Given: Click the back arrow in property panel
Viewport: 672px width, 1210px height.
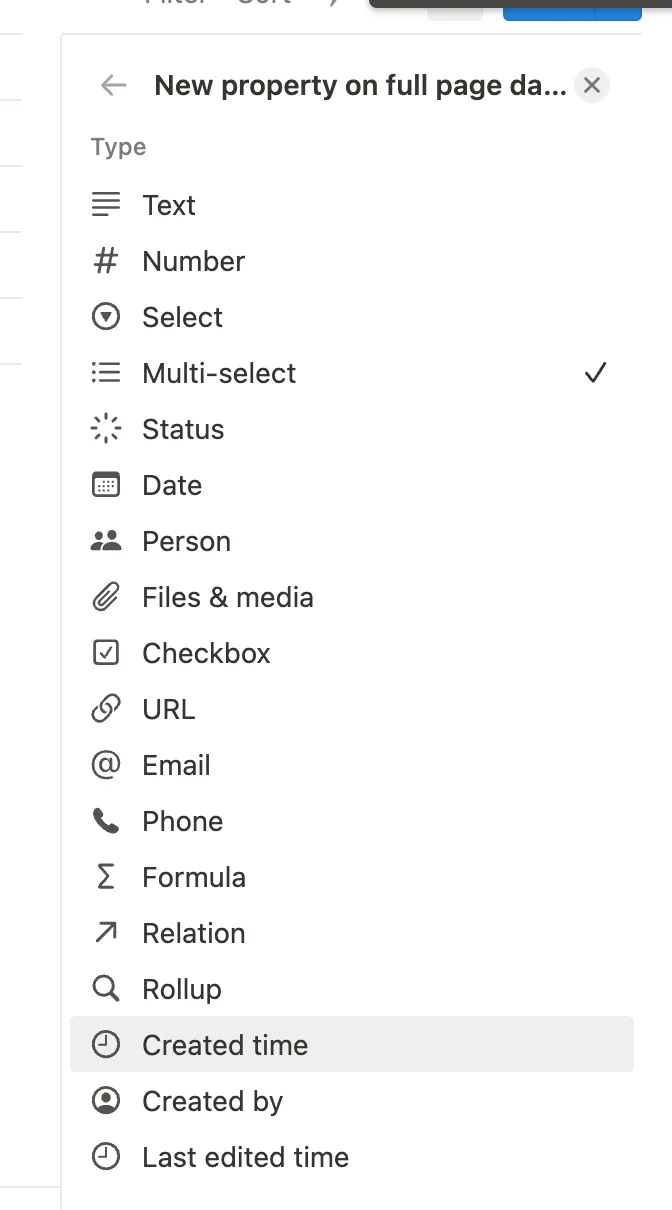Looking at the screenshot, I should tap(114, 86).
